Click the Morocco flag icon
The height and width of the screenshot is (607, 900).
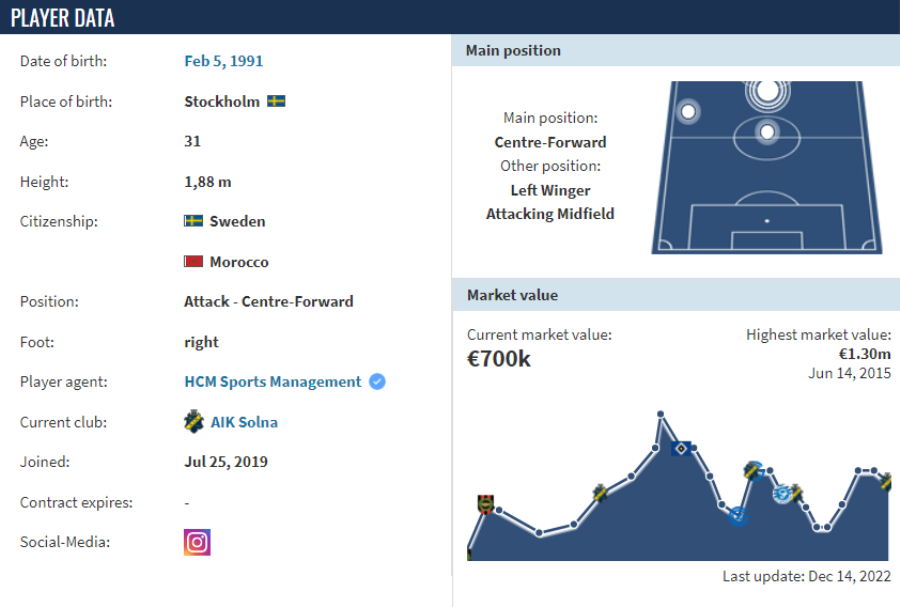[x=194, y=262]
